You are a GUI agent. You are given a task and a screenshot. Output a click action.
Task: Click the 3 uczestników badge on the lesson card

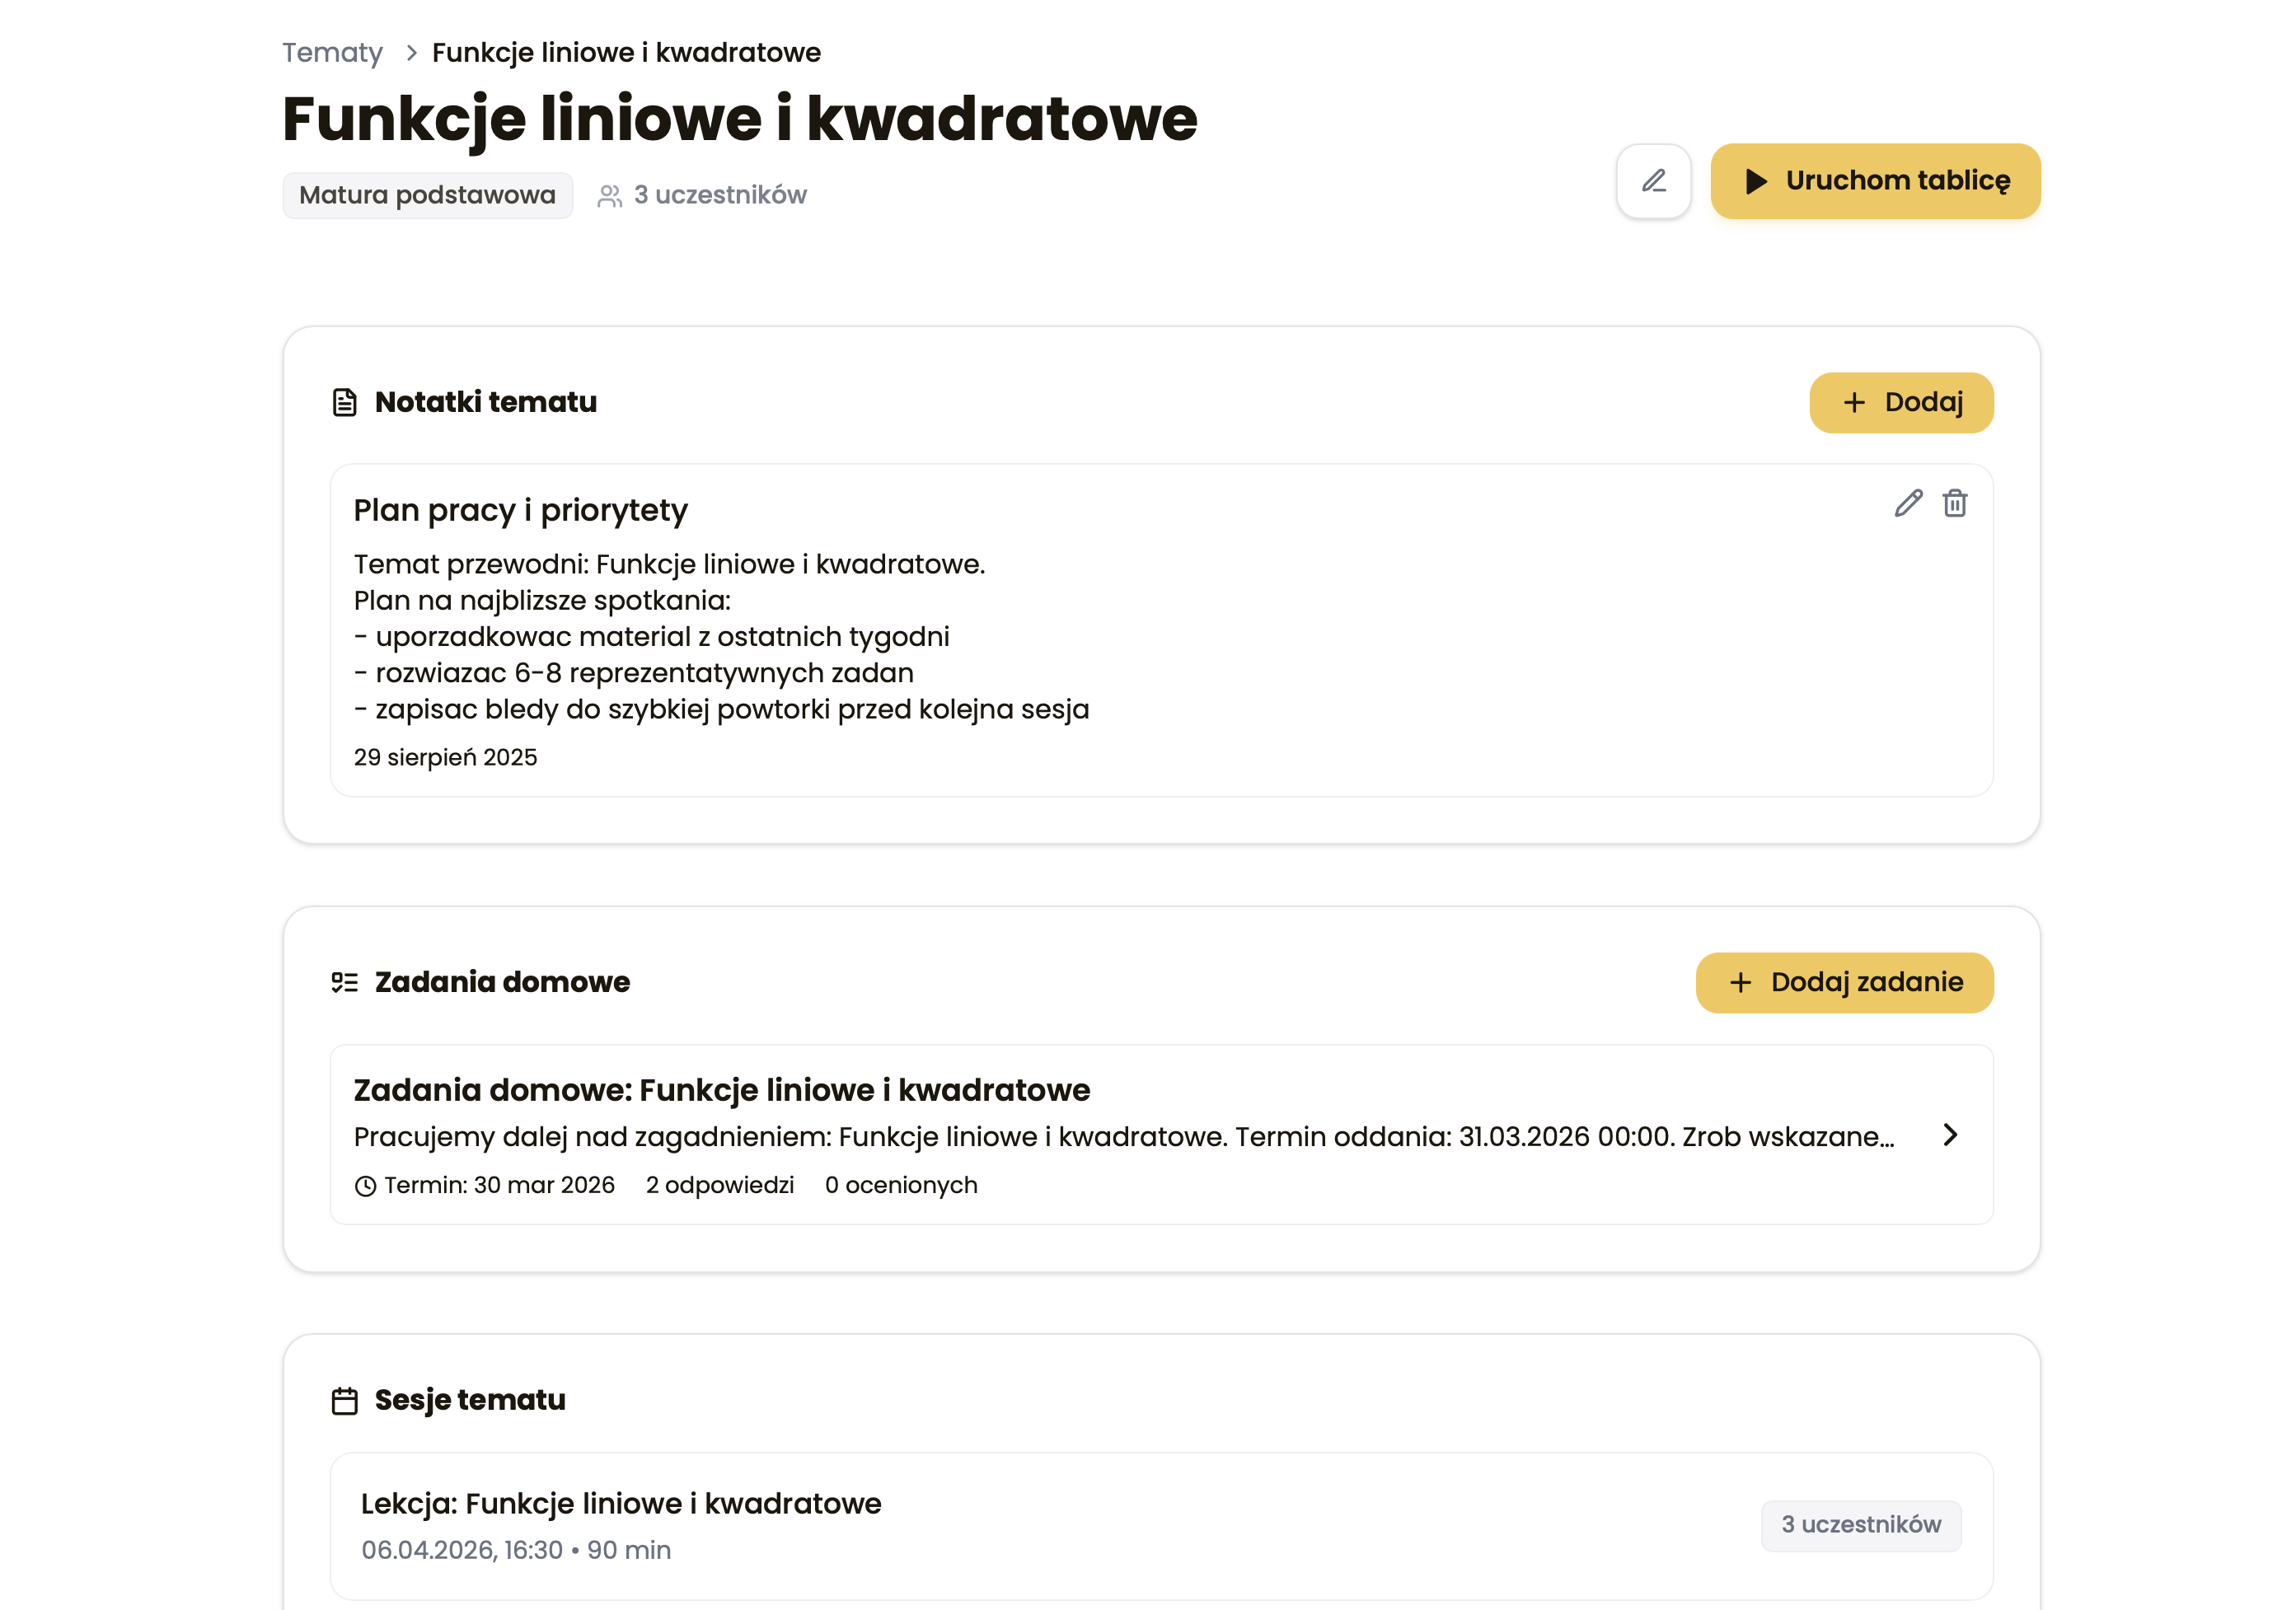1861,1525
